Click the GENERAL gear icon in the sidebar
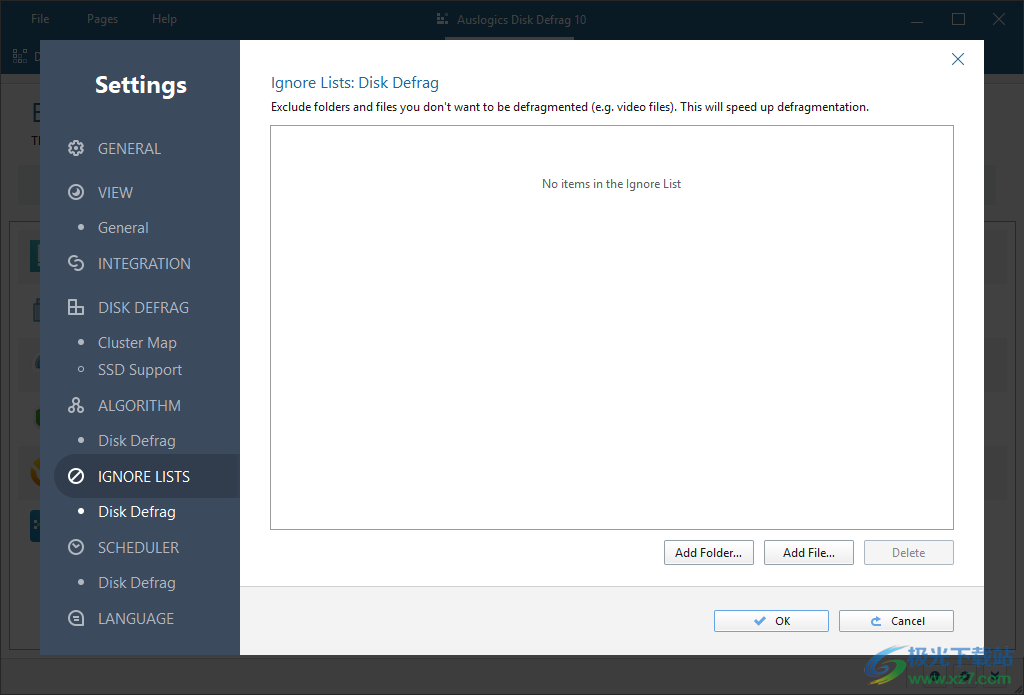This screenshot has height=695, width=1024. click(76, 148)
